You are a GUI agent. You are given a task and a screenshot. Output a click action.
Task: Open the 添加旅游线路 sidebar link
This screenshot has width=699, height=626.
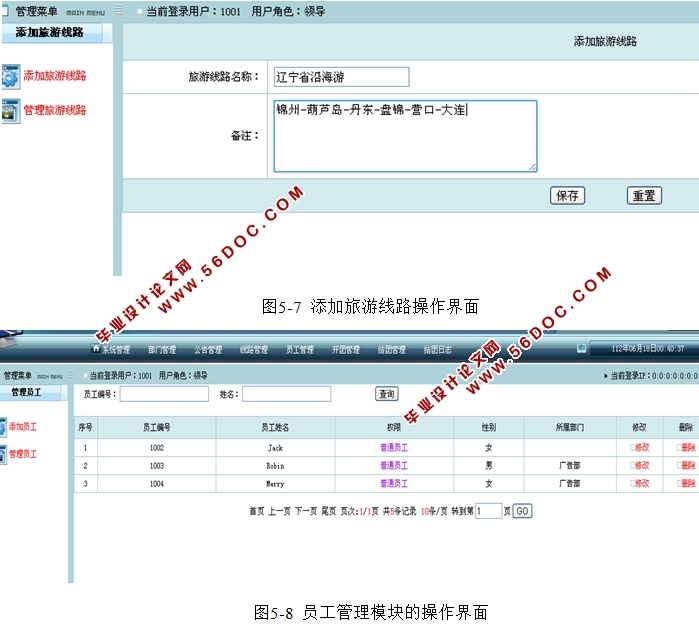(x=55, y=76)
